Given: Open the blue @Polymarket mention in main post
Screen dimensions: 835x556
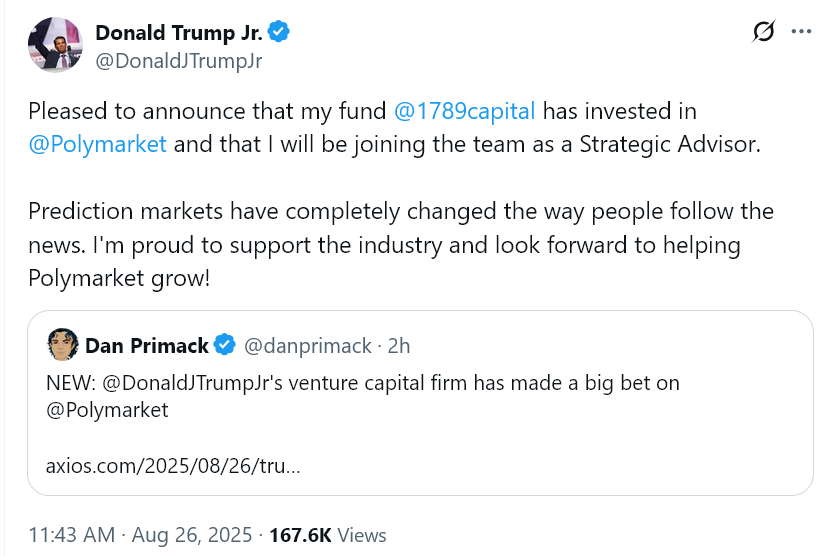Looking at the screenshot, I should [98, 143].
